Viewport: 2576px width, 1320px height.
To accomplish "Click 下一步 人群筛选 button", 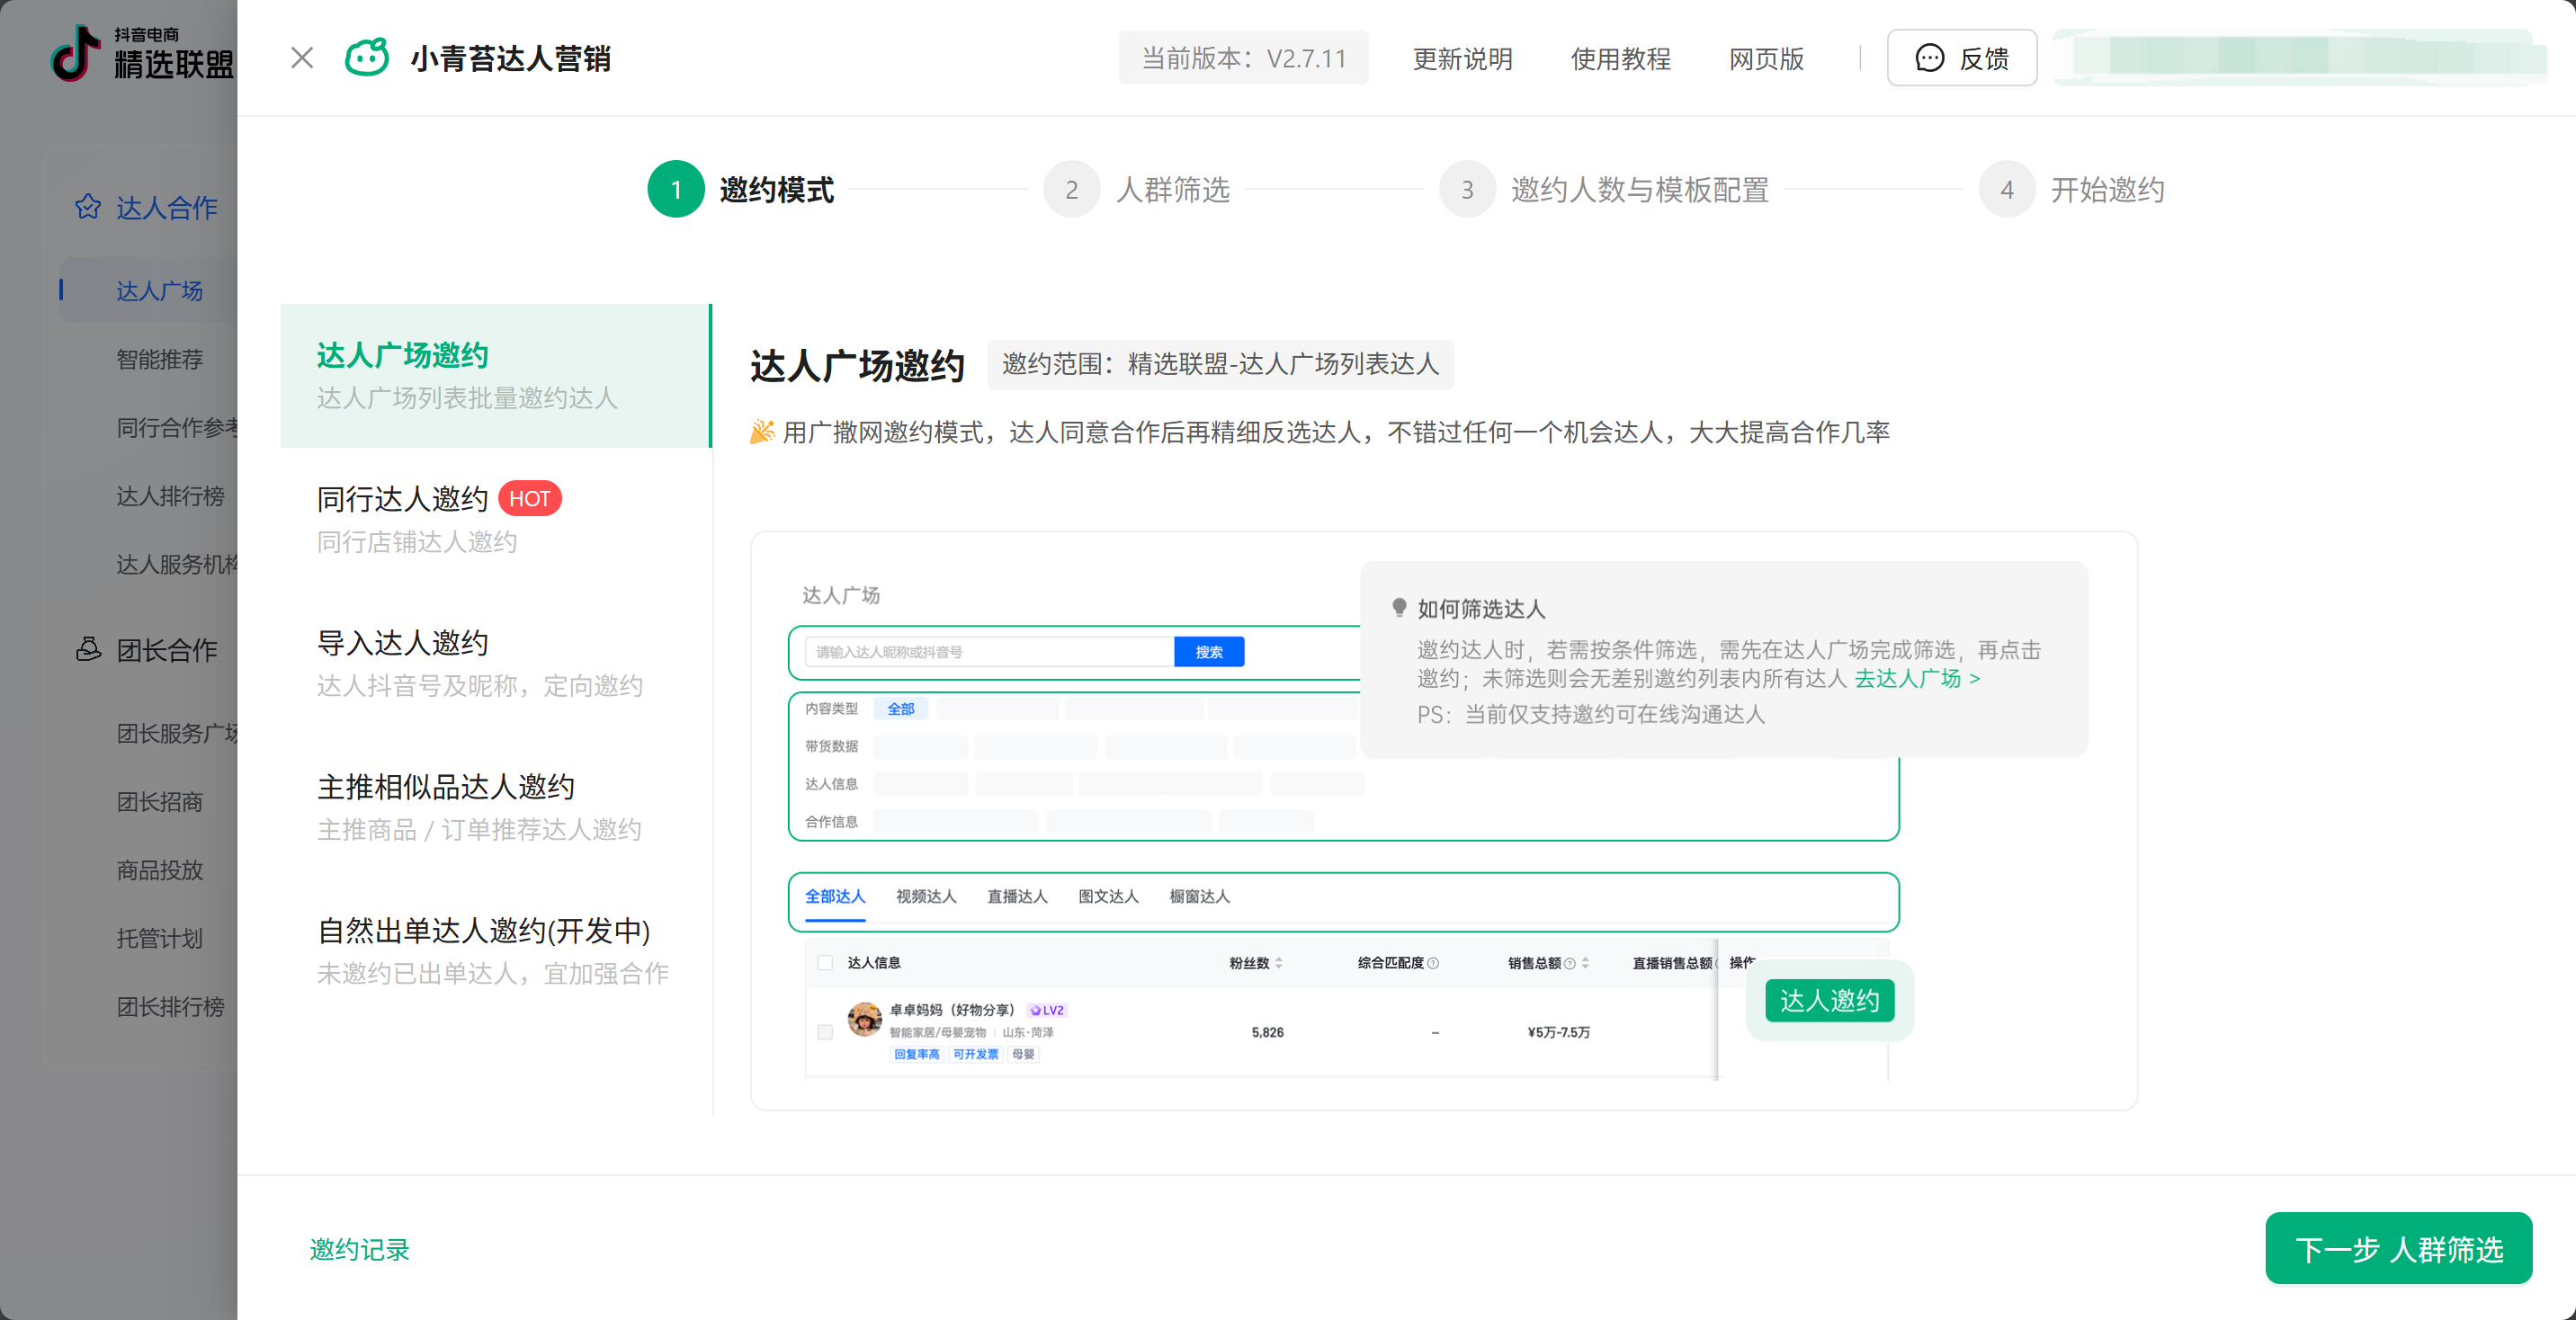I will point(2397,1248).
